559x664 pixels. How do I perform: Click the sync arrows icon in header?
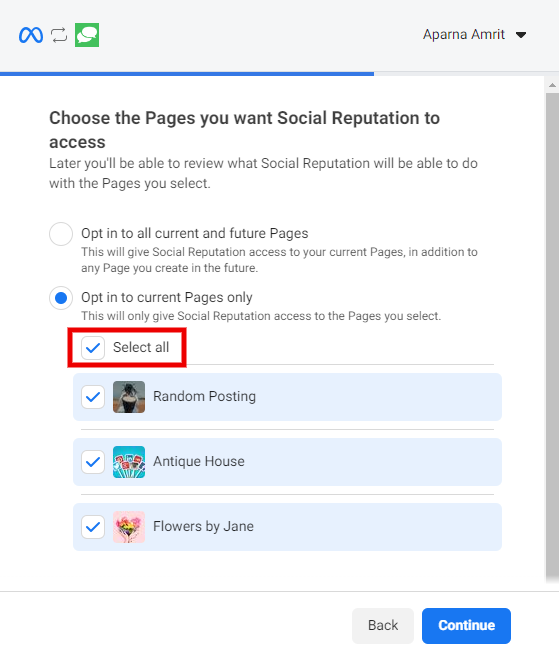[59, 35]
